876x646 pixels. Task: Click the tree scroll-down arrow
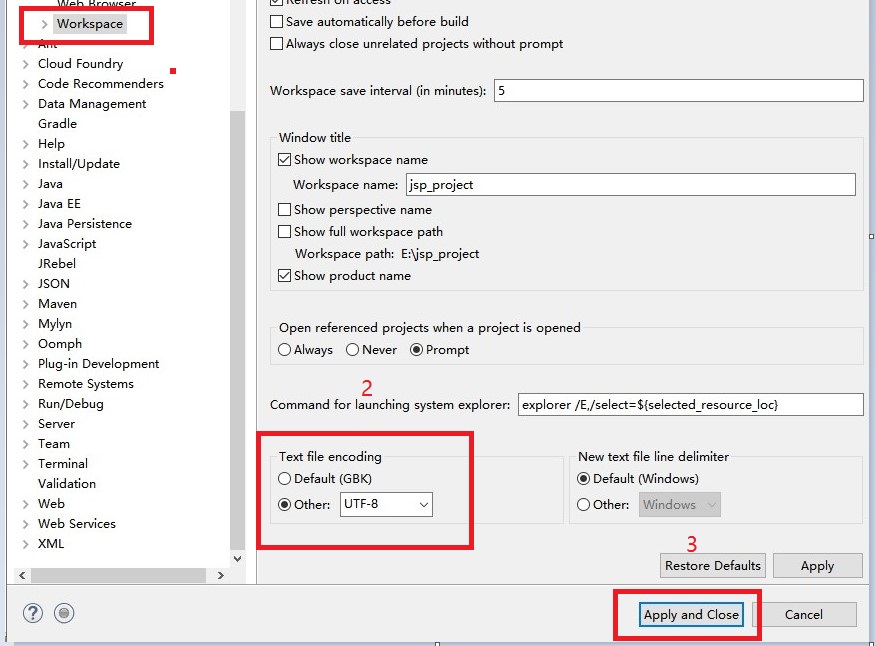[237, 559]
